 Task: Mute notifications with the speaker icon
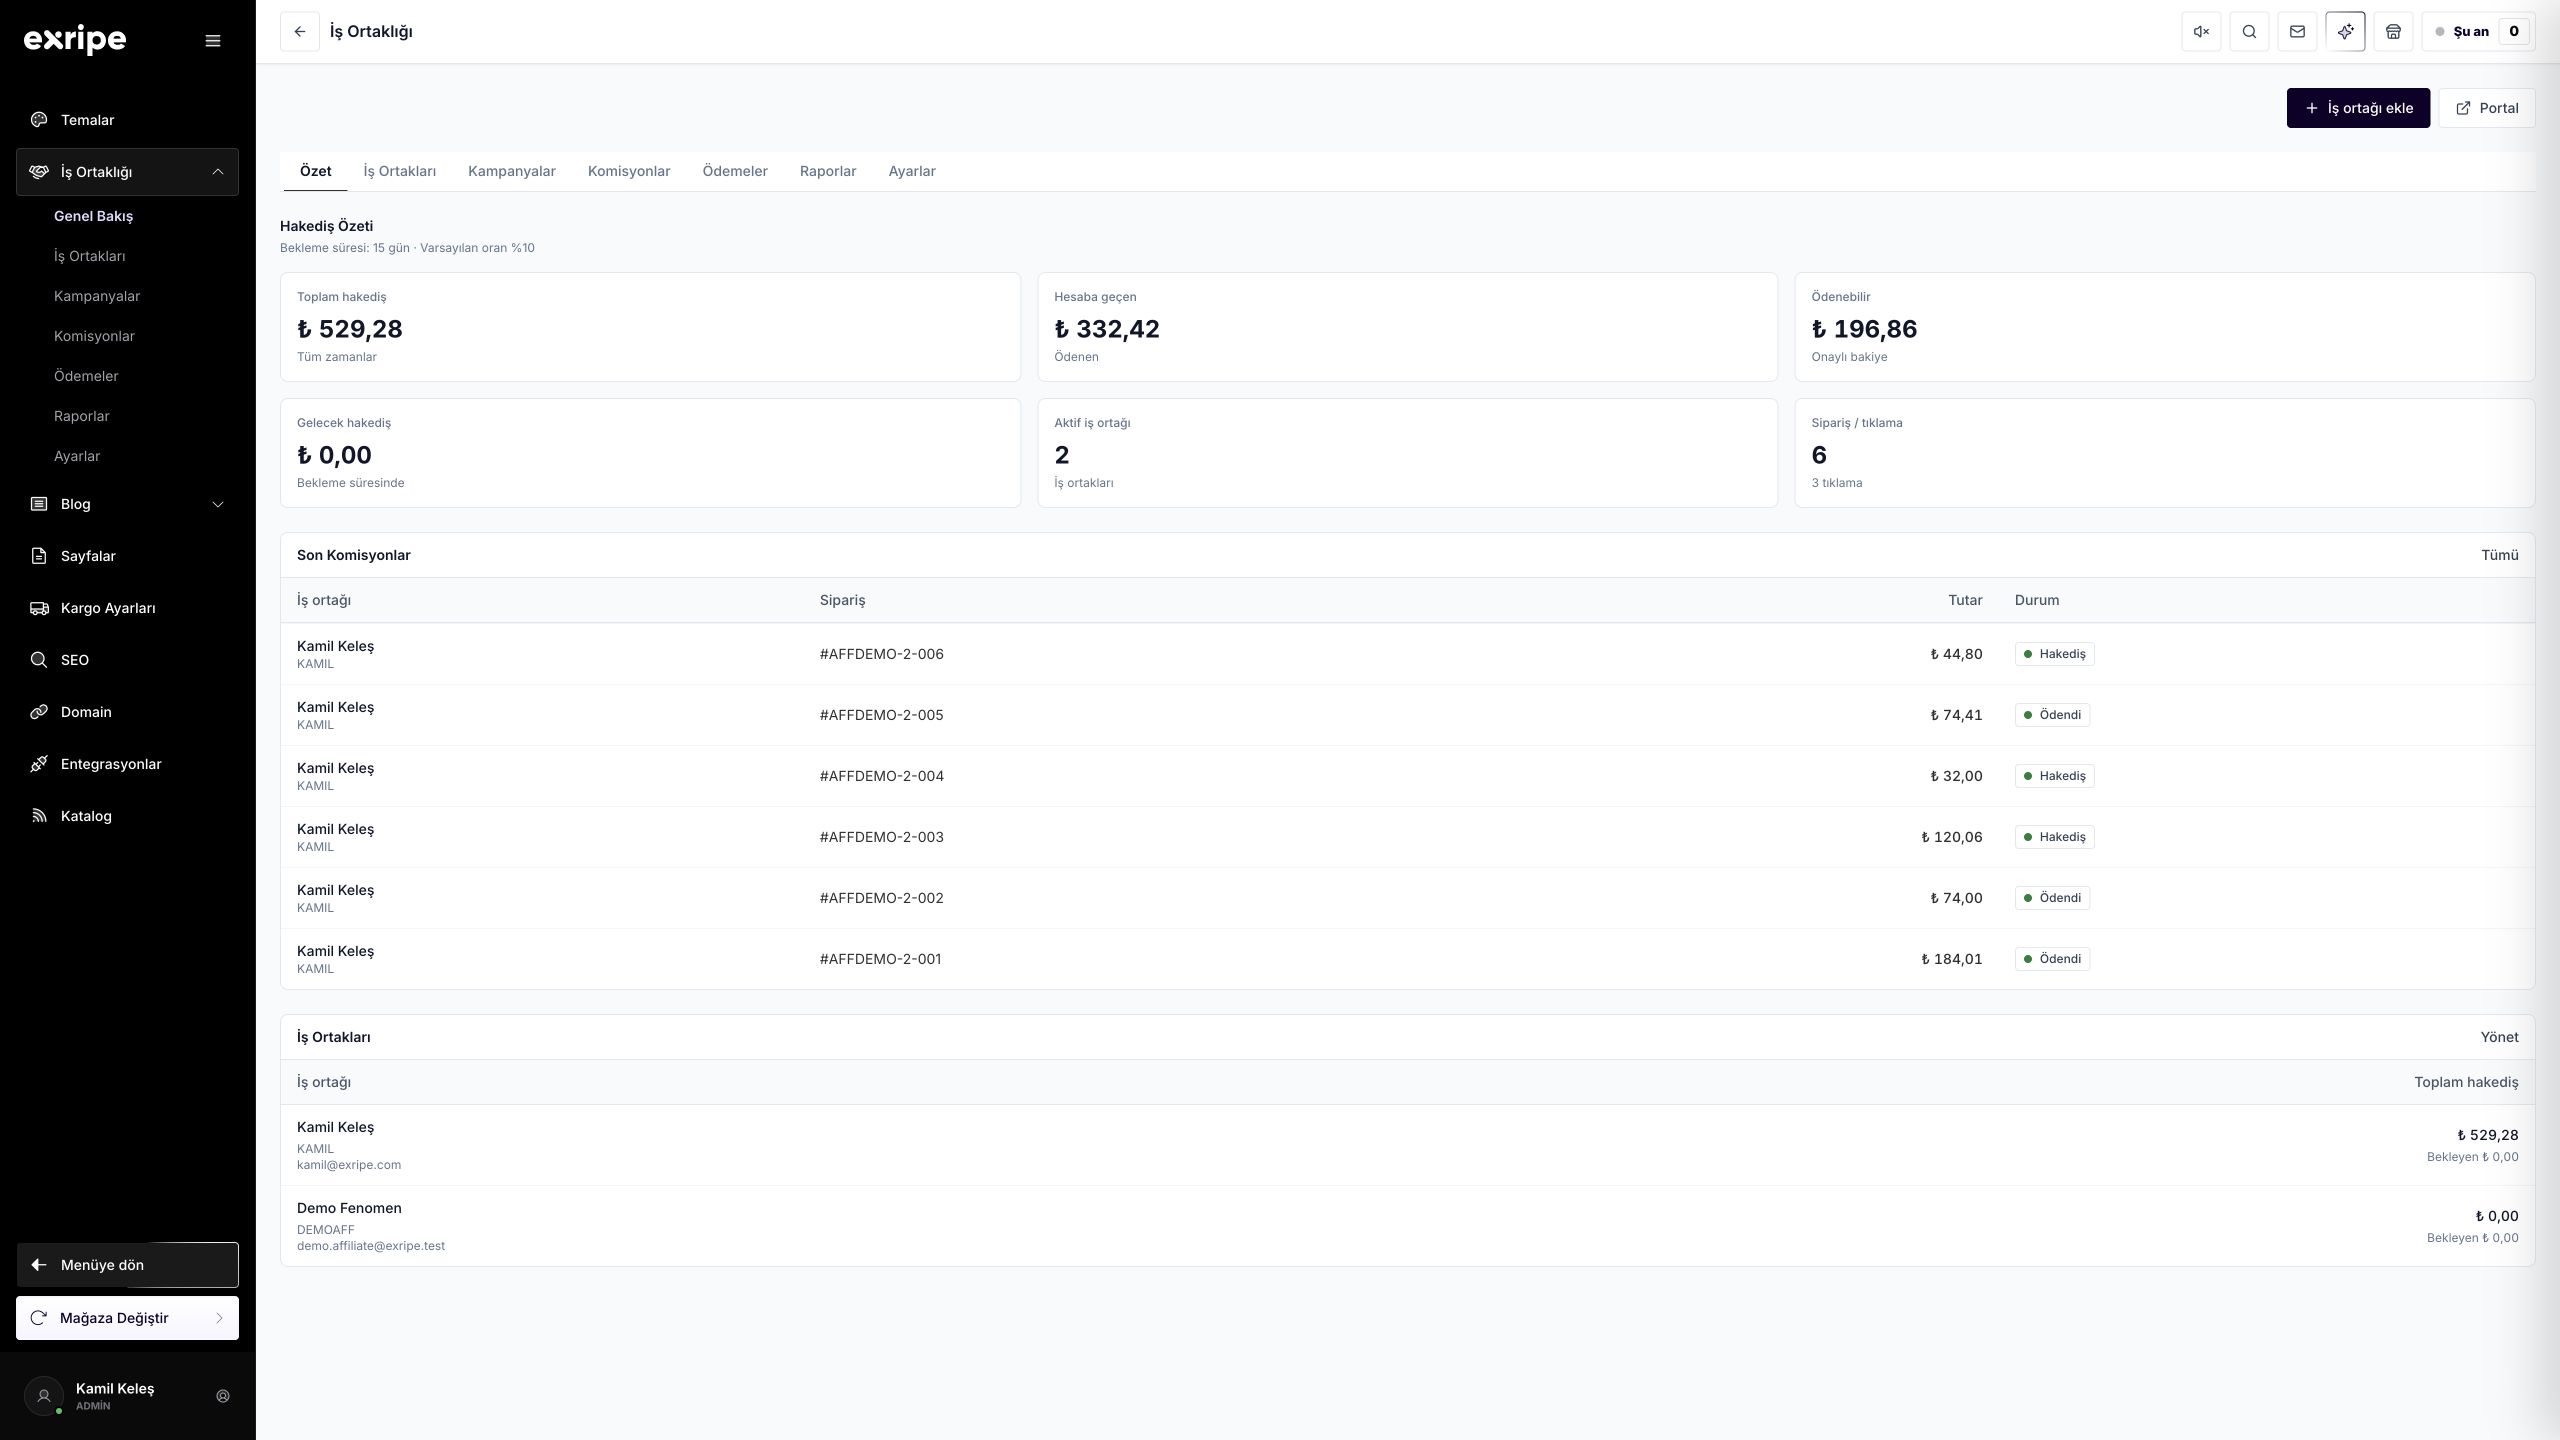pyautogui.click(x=2201, y=31)
